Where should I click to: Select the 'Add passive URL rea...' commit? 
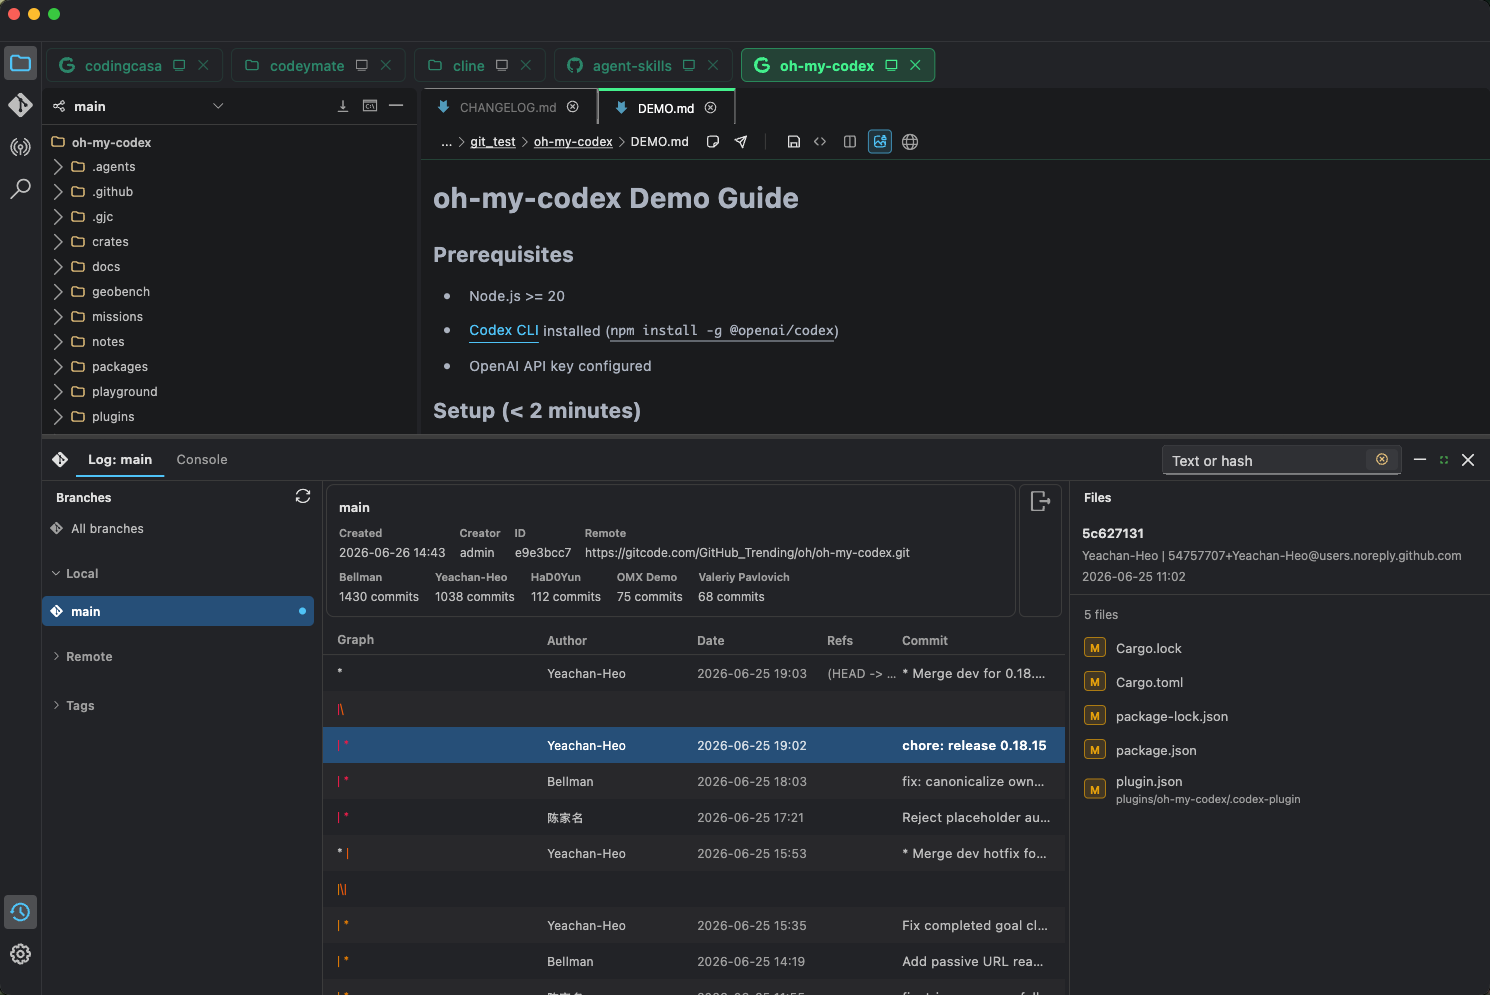click(x=694, y=961)
